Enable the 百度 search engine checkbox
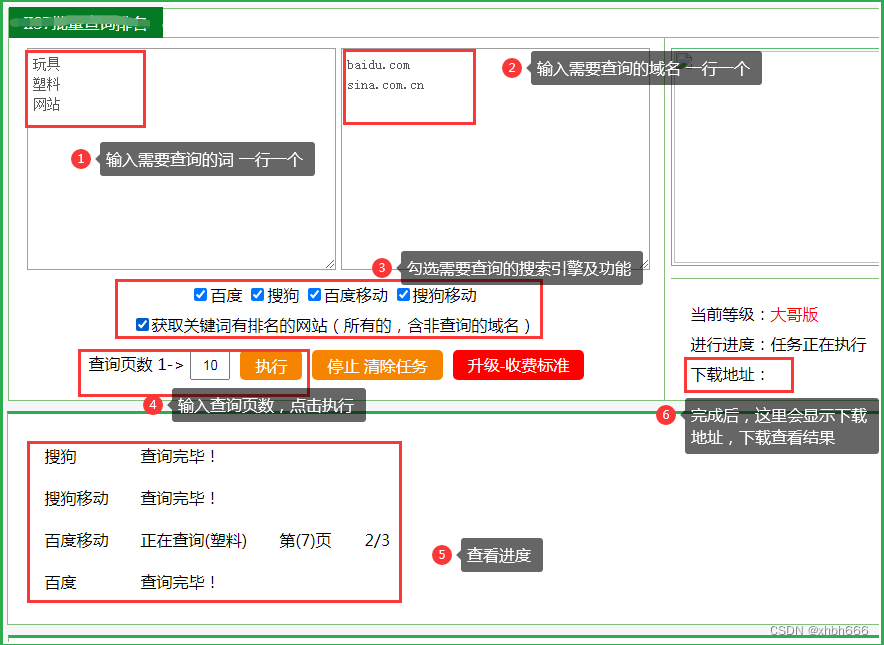The width and height of the screenshot is (884, 645). click(x=200, y=295)
